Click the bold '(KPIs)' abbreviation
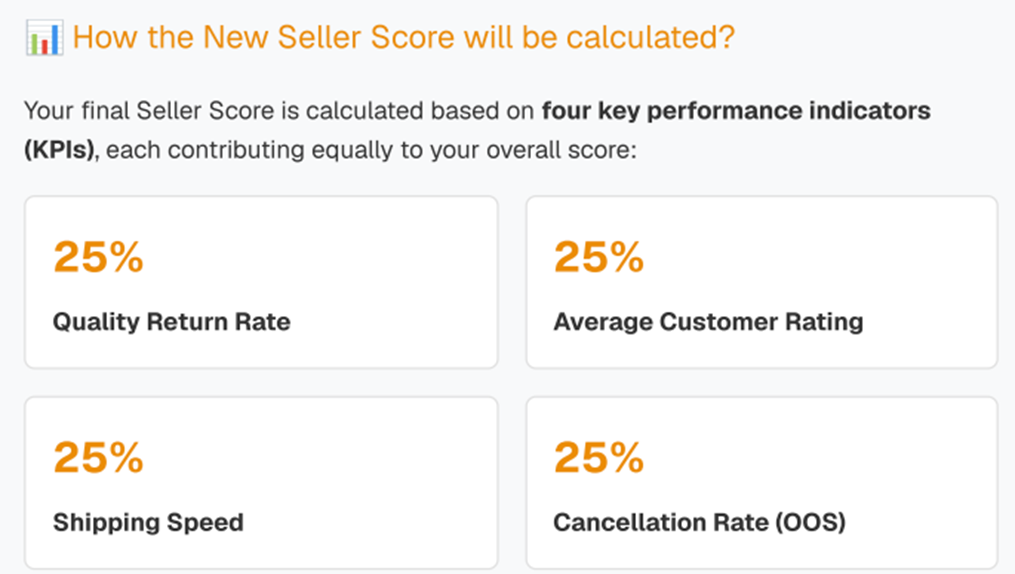This screenshot has height=574, width=1015. tap(60, 150)
